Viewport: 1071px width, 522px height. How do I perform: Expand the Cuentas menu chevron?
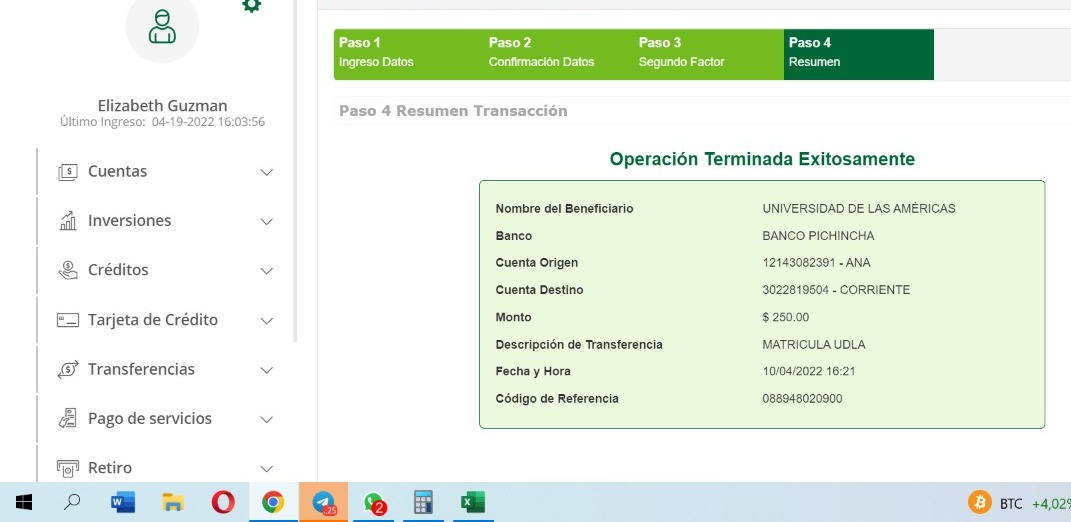[267, 172]
